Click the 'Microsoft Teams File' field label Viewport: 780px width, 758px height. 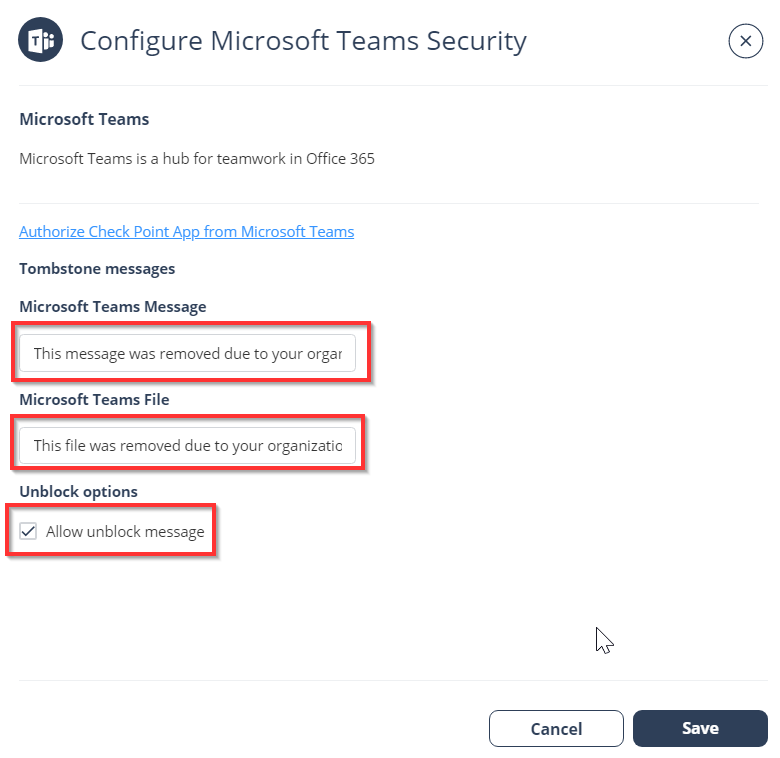[x=95, y=399]
